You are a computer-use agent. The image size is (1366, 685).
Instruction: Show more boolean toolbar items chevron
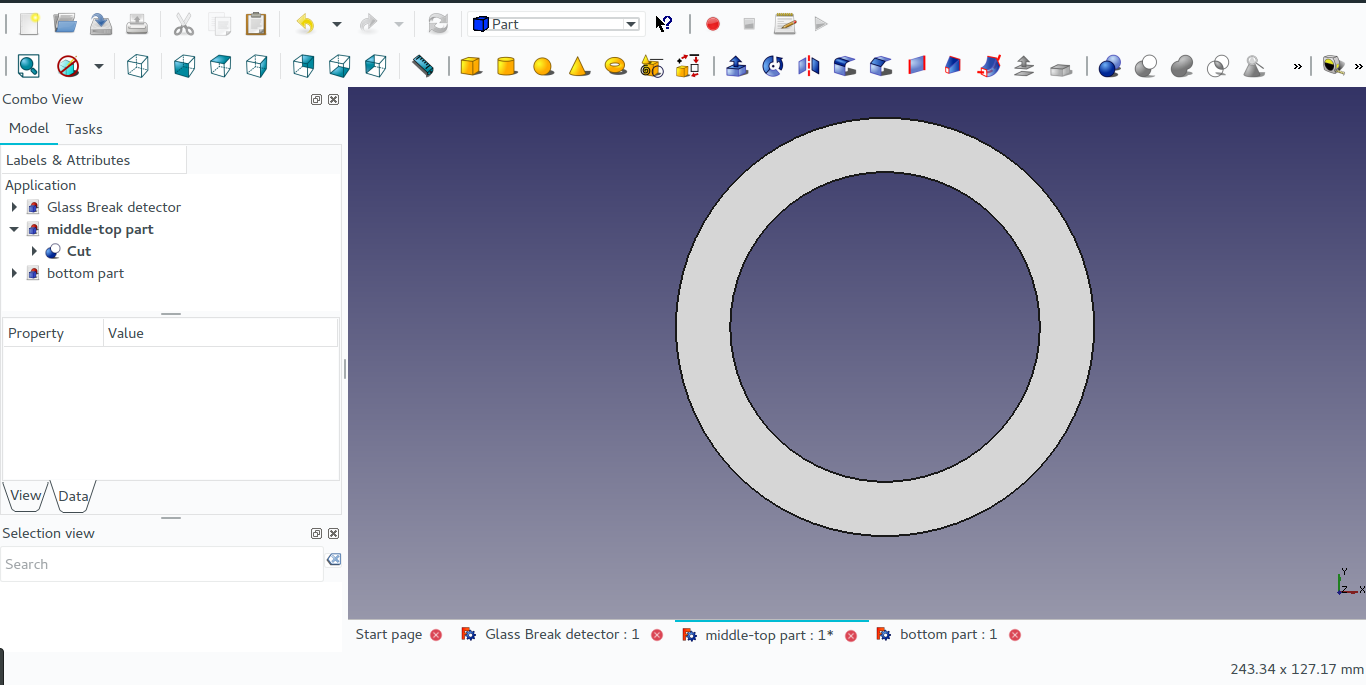[1298, 66]
